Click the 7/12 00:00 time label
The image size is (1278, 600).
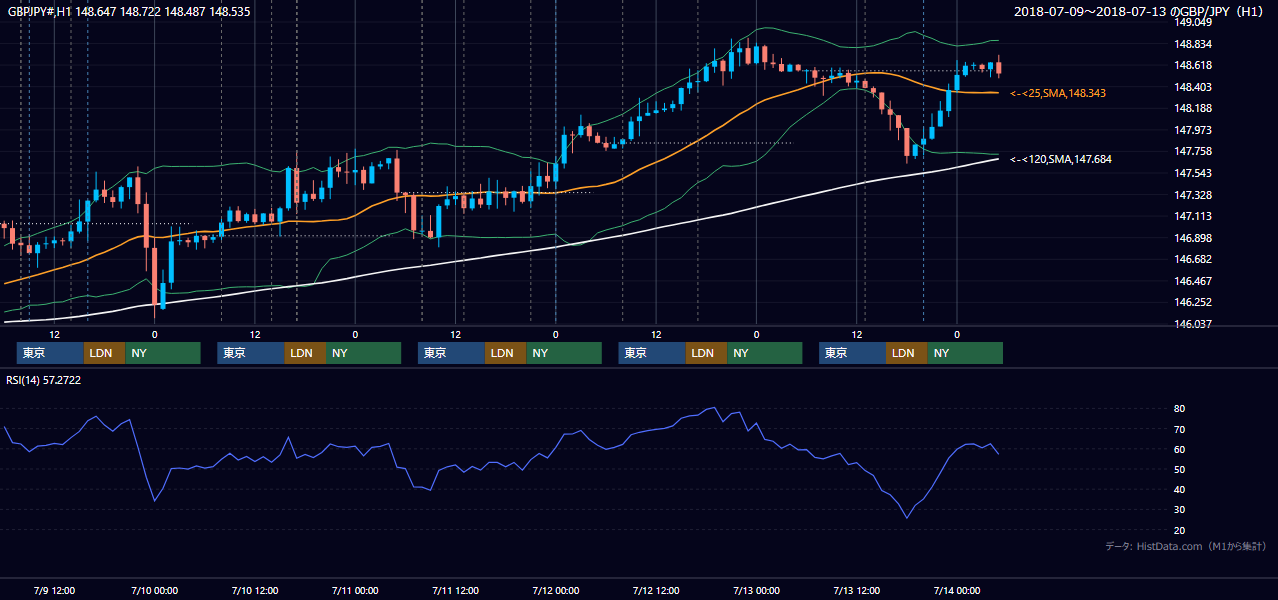pos(555,590)
